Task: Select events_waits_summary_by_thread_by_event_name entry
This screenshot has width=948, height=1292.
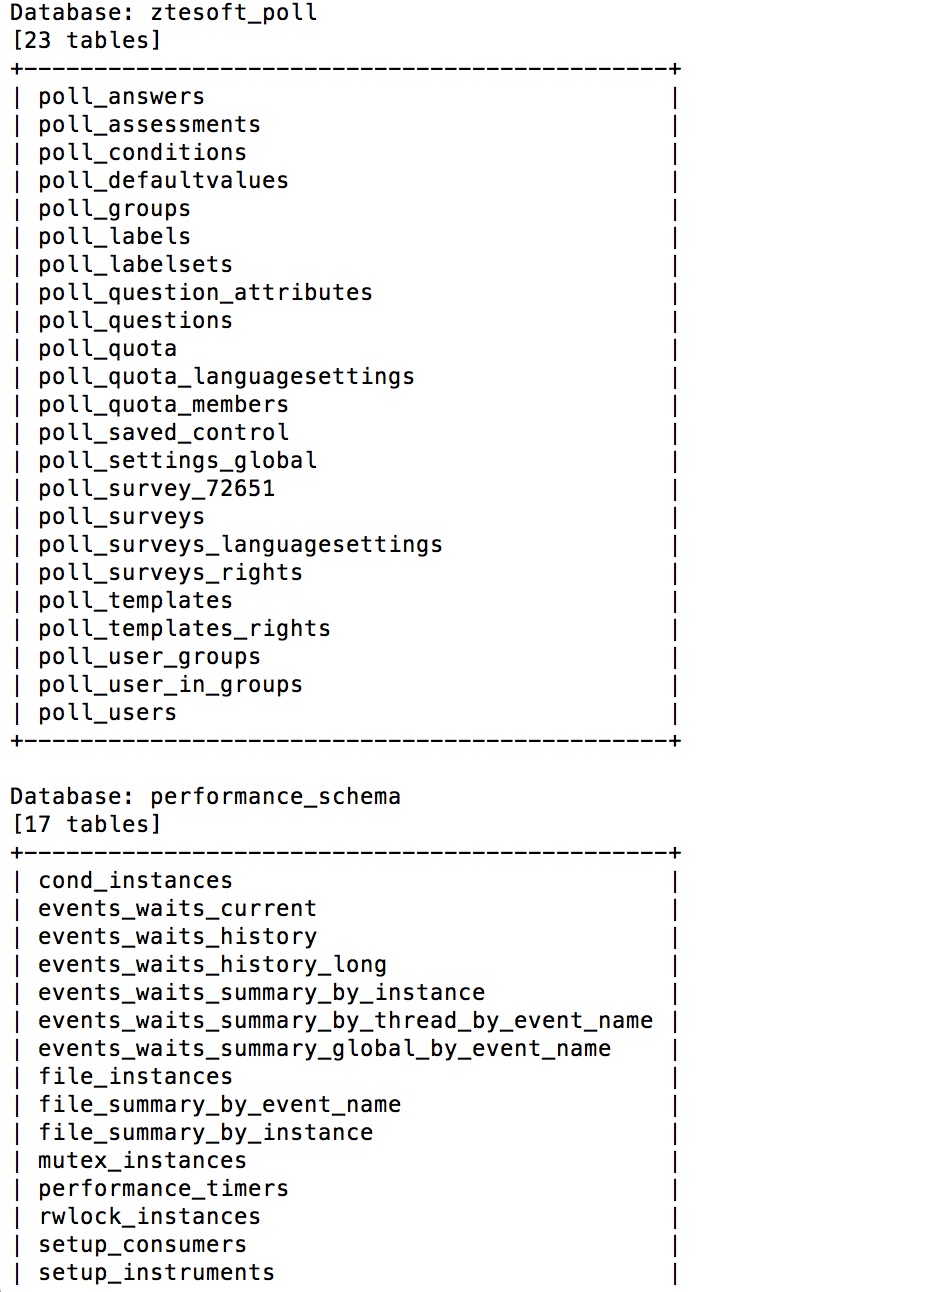Action: (345, 1021)
